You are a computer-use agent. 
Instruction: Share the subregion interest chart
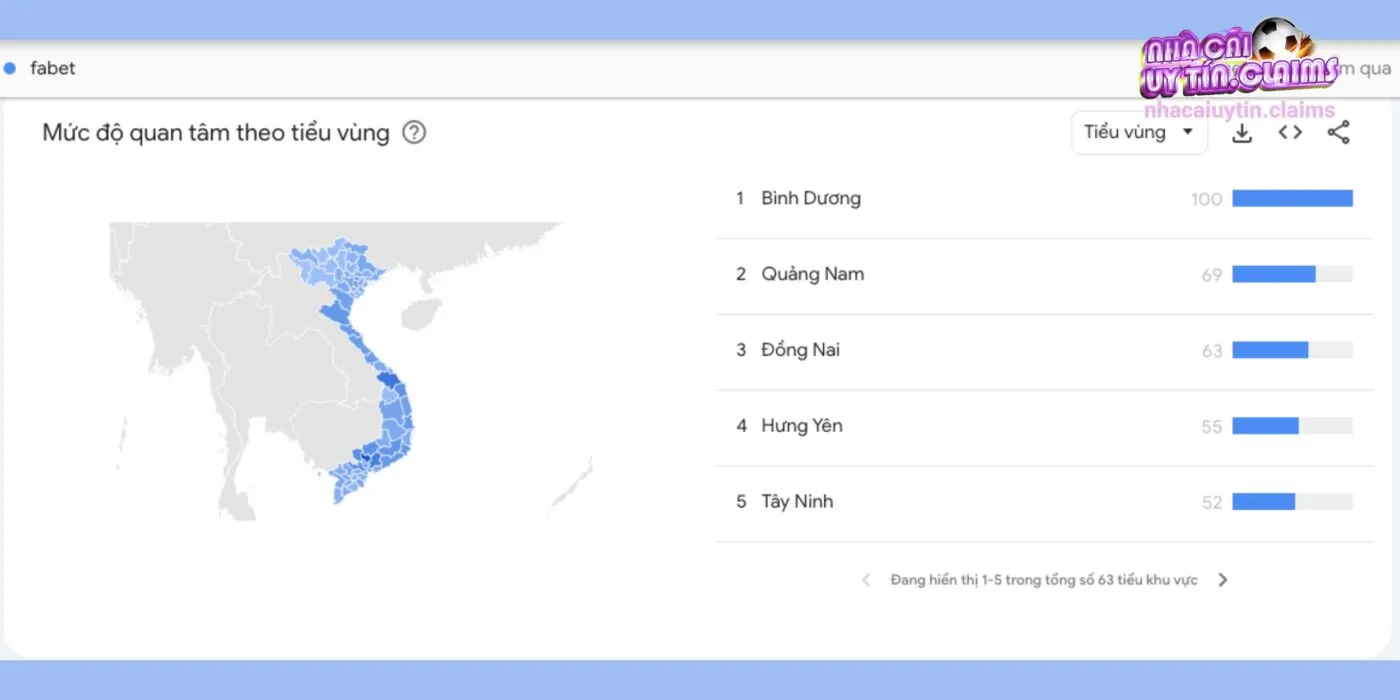[x=1338, y=132]
